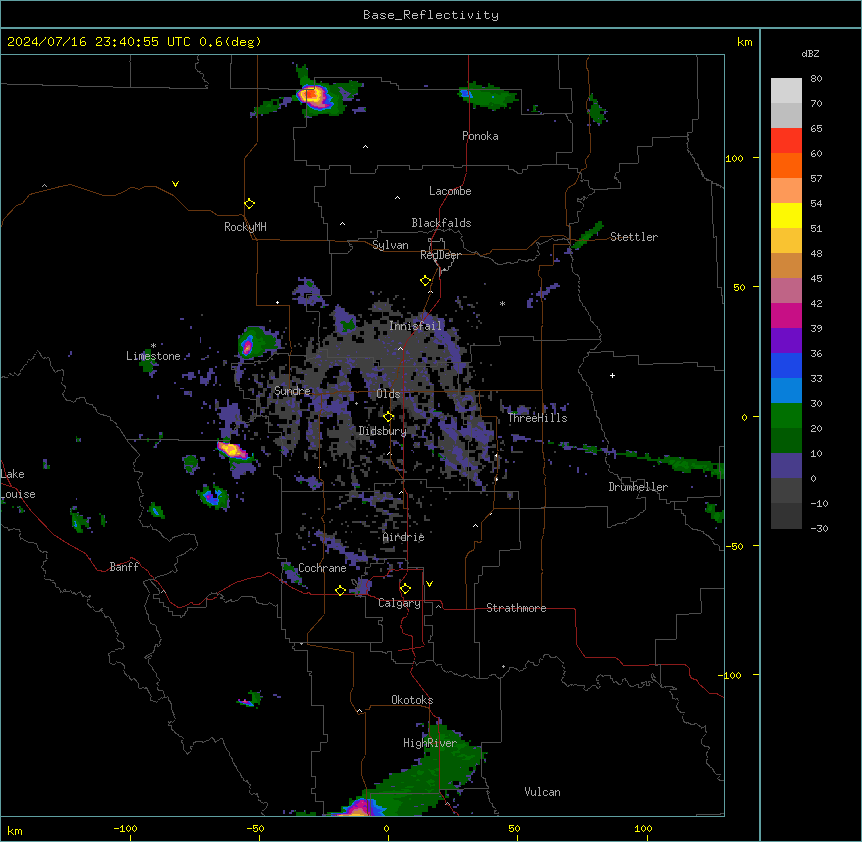Click the Strathmore town label
862x842 pixels.
[x=516, y=608]
